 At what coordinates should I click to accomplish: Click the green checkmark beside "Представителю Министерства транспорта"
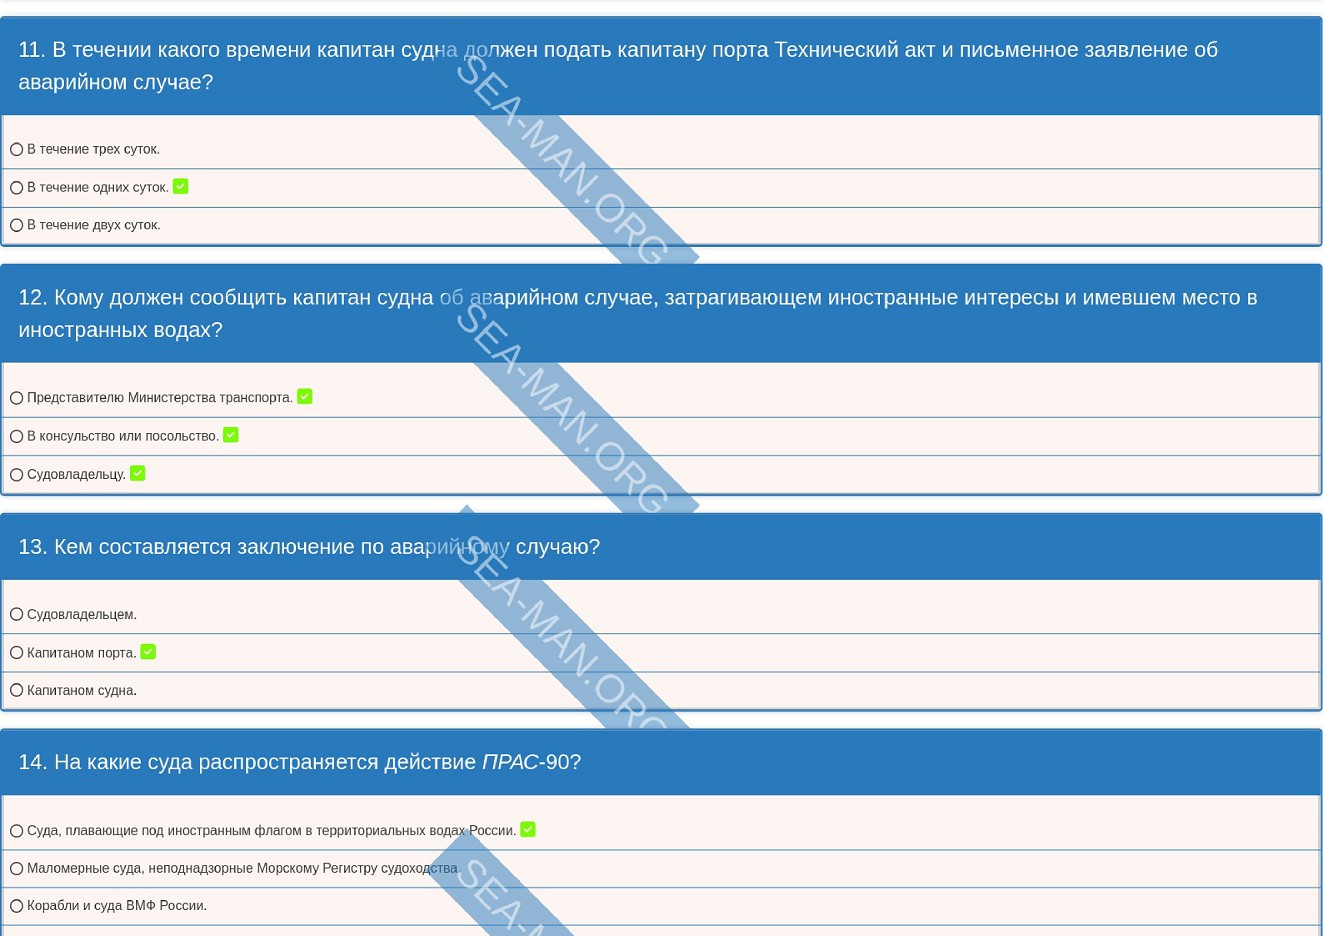tap(305, 396)
